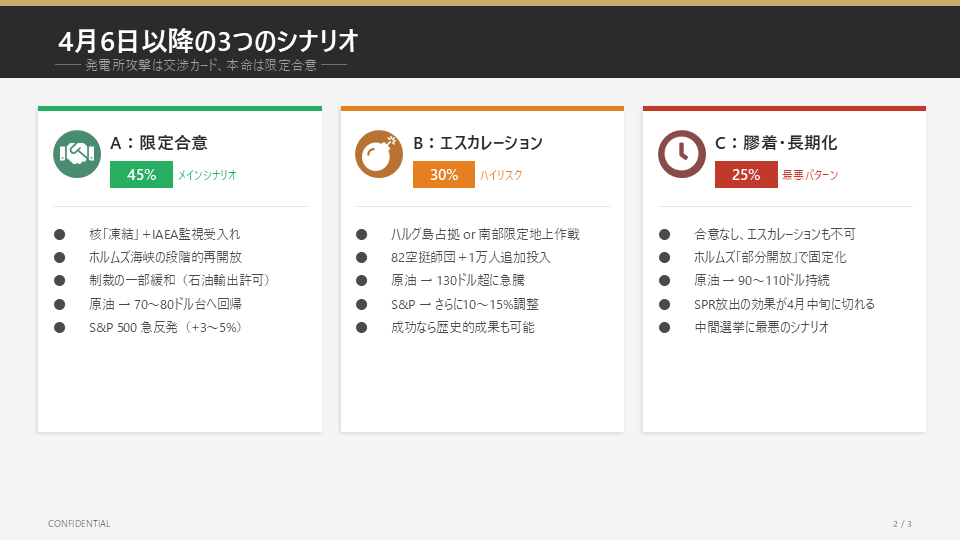This screenshot has height=540, width=960.
Task: Click the メインシナリオ label
Action: pos(207,175)
